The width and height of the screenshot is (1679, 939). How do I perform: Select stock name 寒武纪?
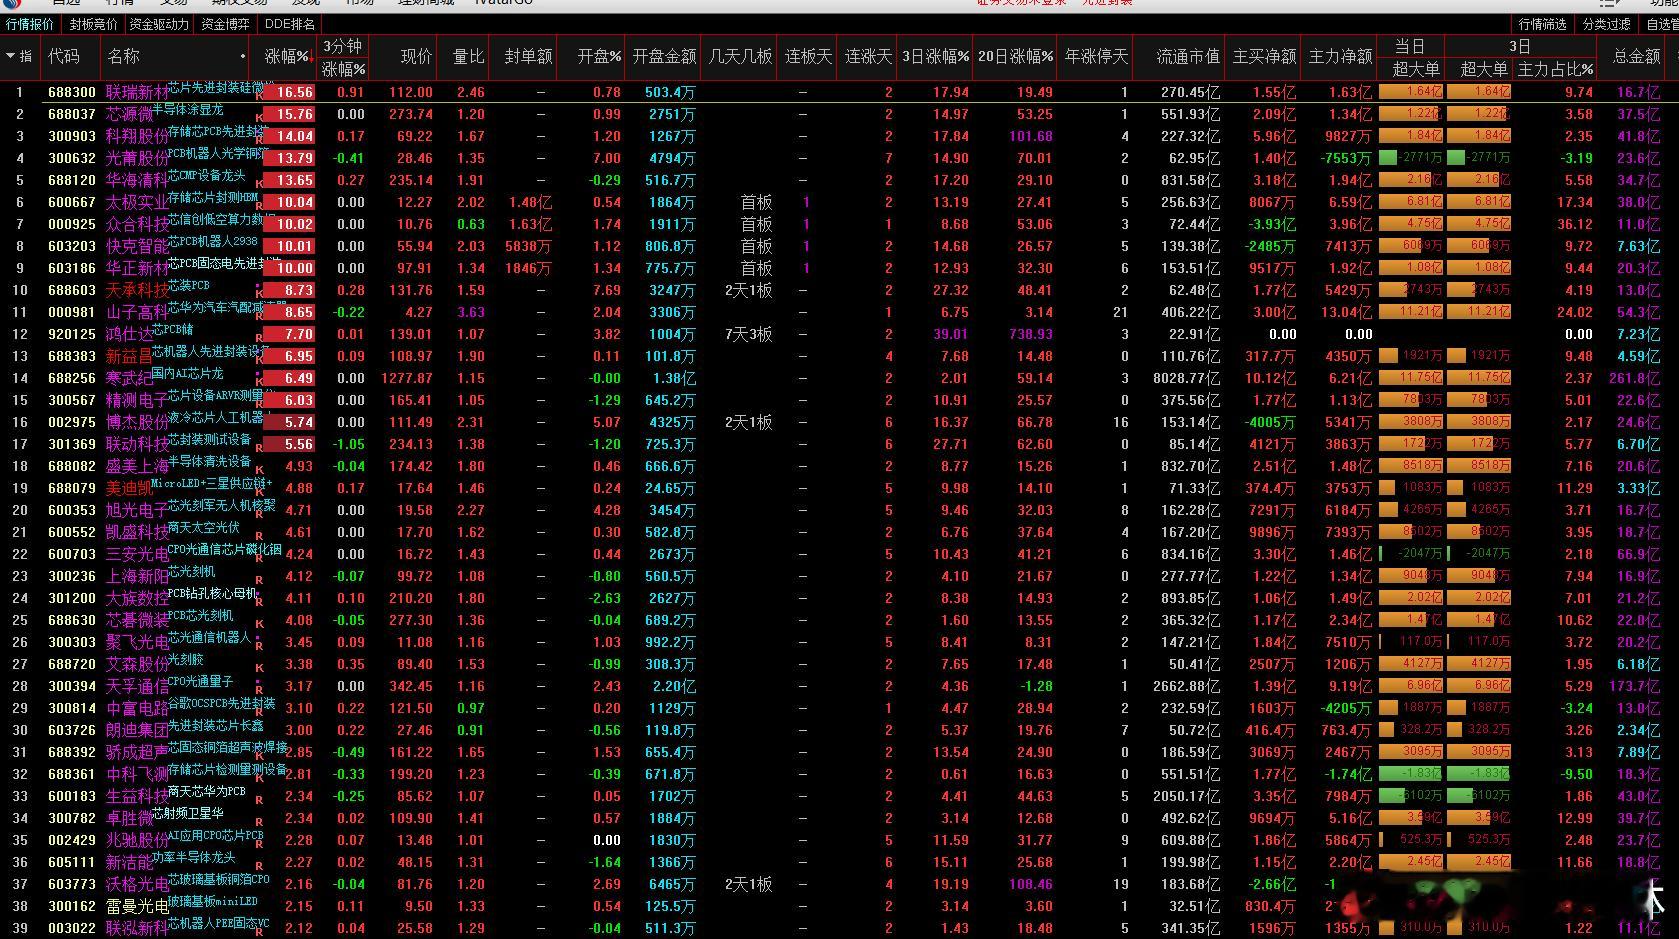pyautogui.click(x=129, y=378)
